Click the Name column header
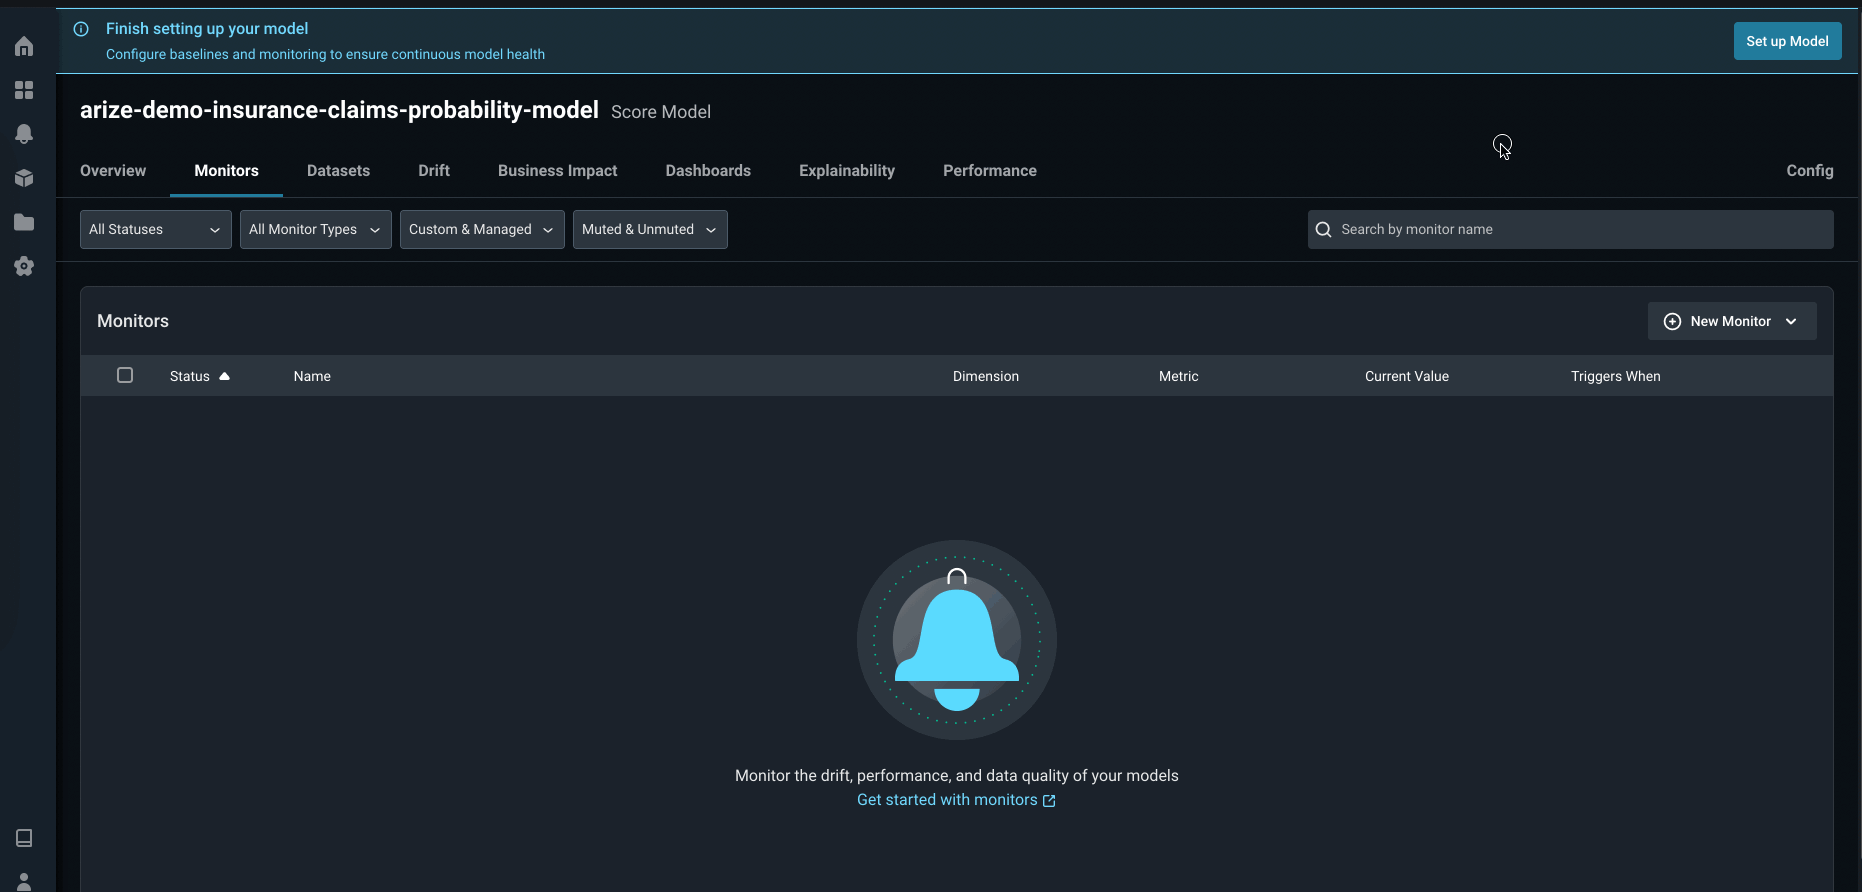This screenshot has height=892, width=1862. point(312,376)
